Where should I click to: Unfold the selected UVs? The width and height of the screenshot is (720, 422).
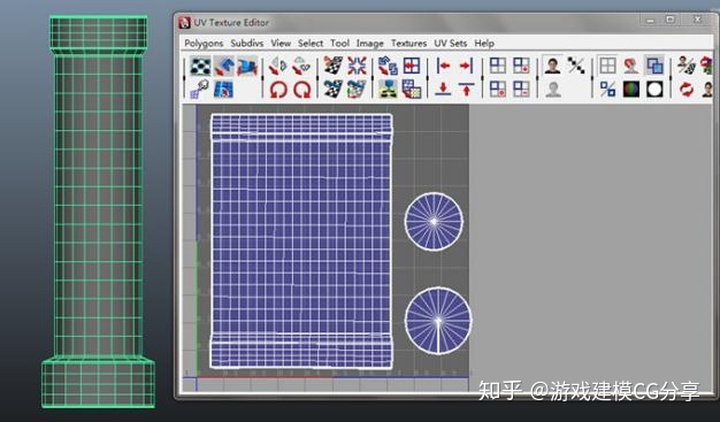point(388,89)
